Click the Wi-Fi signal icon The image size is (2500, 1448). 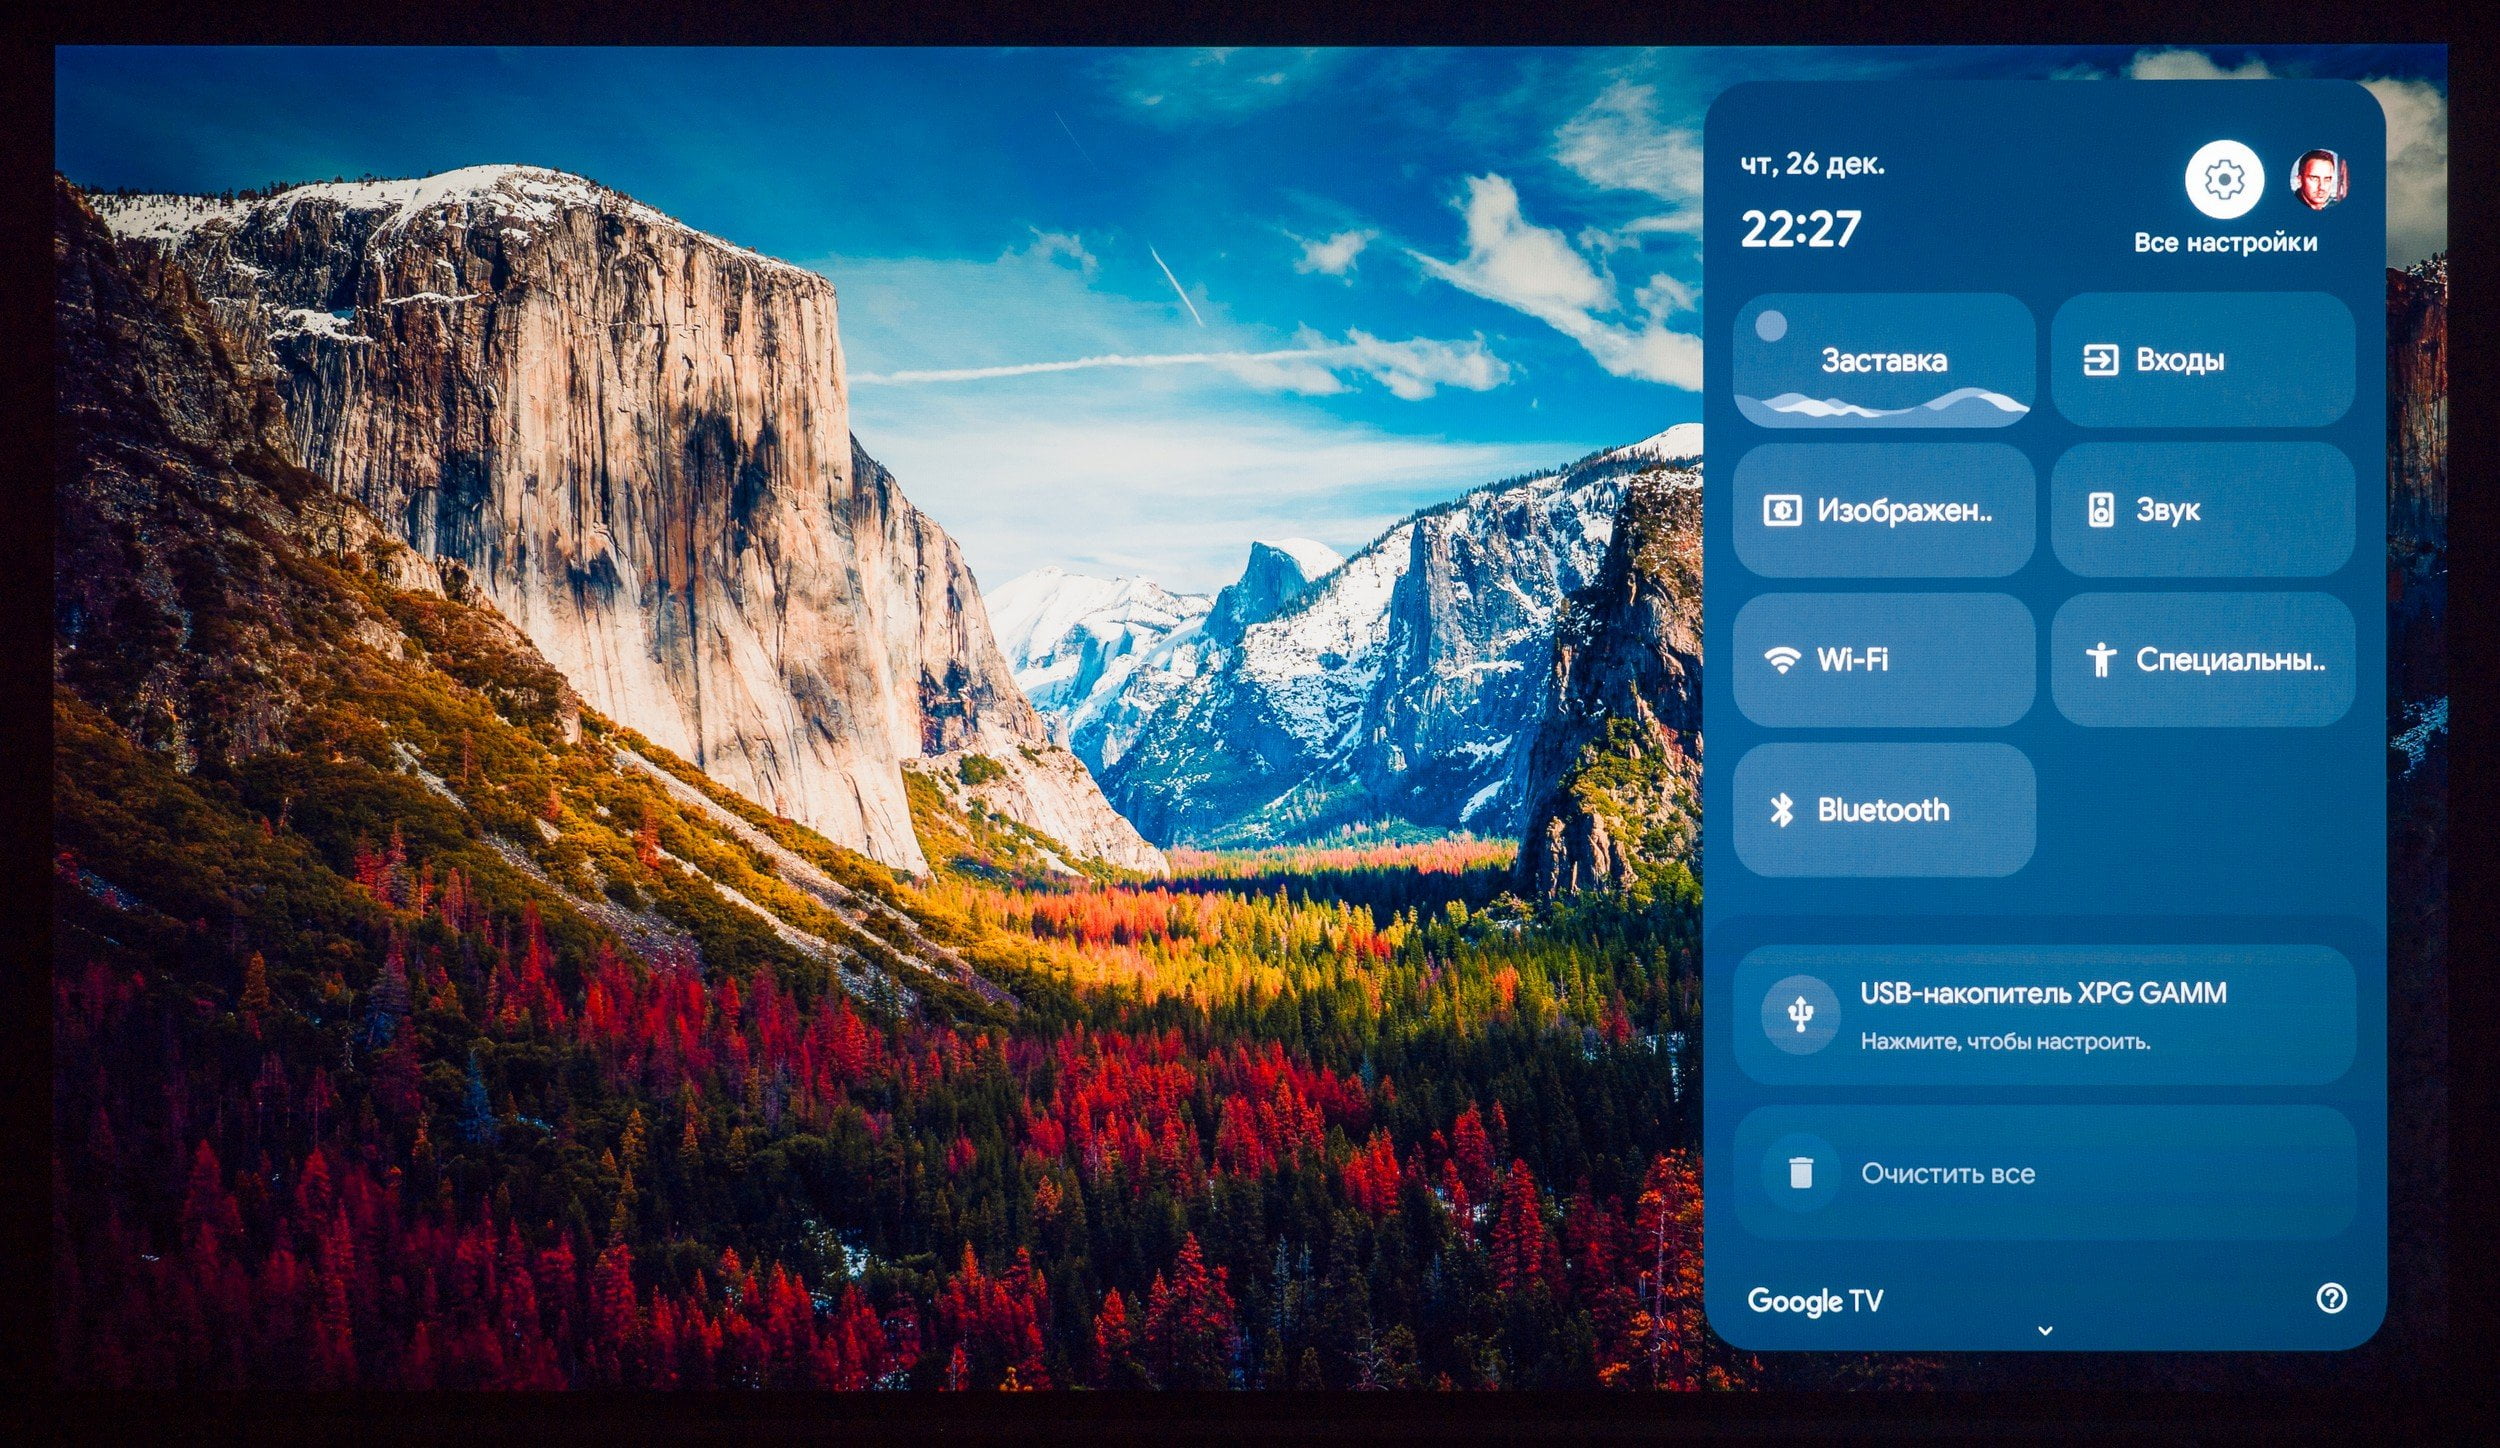[x=1782, y=660]
